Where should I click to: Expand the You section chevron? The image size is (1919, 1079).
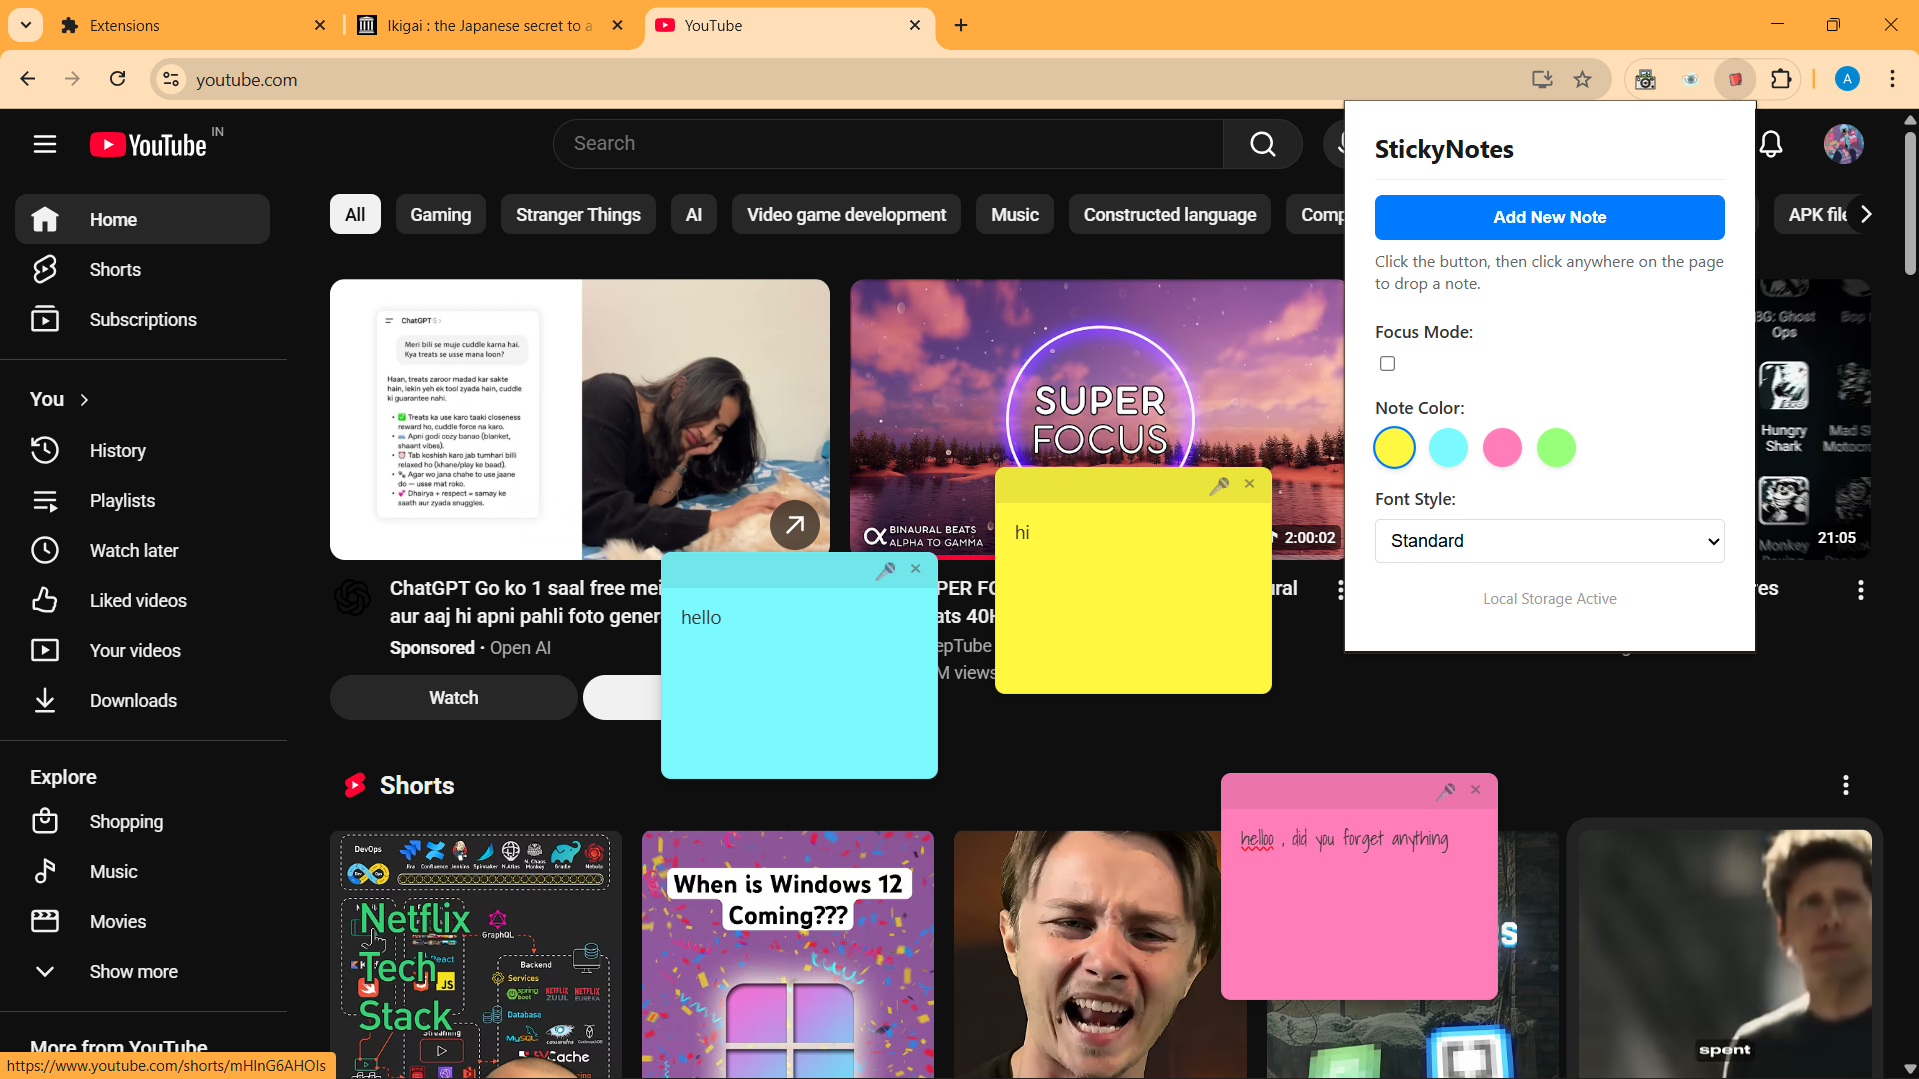click(x=85, y=400)
